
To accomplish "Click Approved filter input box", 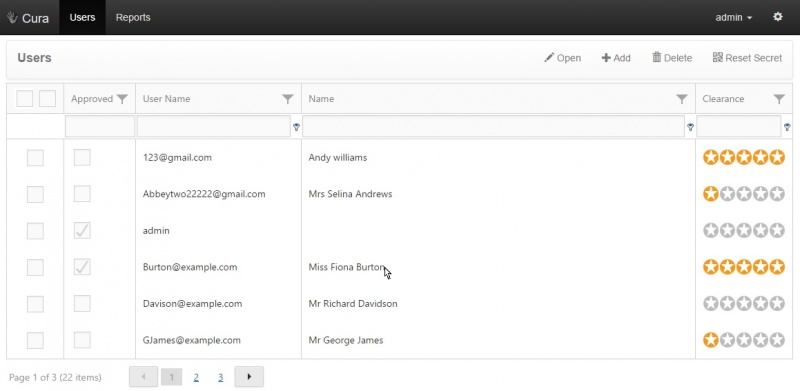I will pos(100,127).
